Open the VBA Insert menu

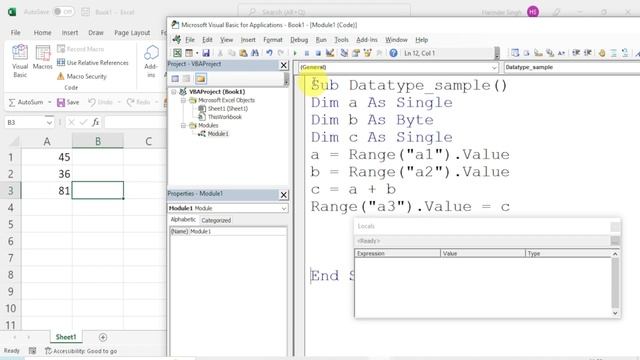pos(248,40)
